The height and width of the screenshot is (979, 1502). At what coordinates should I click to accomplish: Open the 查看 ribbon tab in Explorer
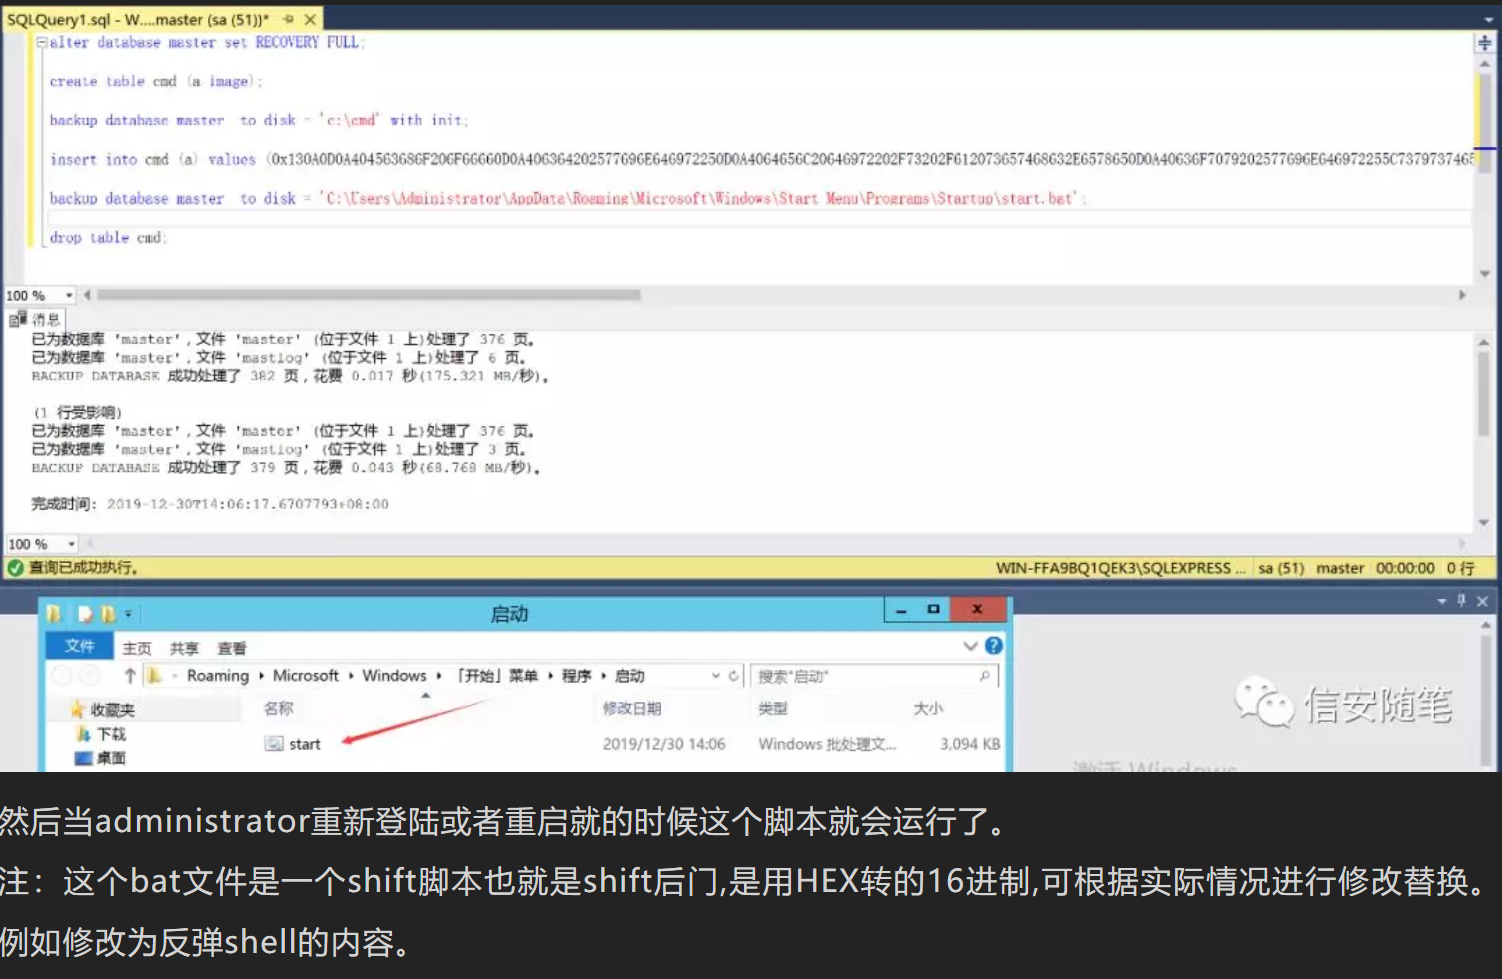coord(232,648)
